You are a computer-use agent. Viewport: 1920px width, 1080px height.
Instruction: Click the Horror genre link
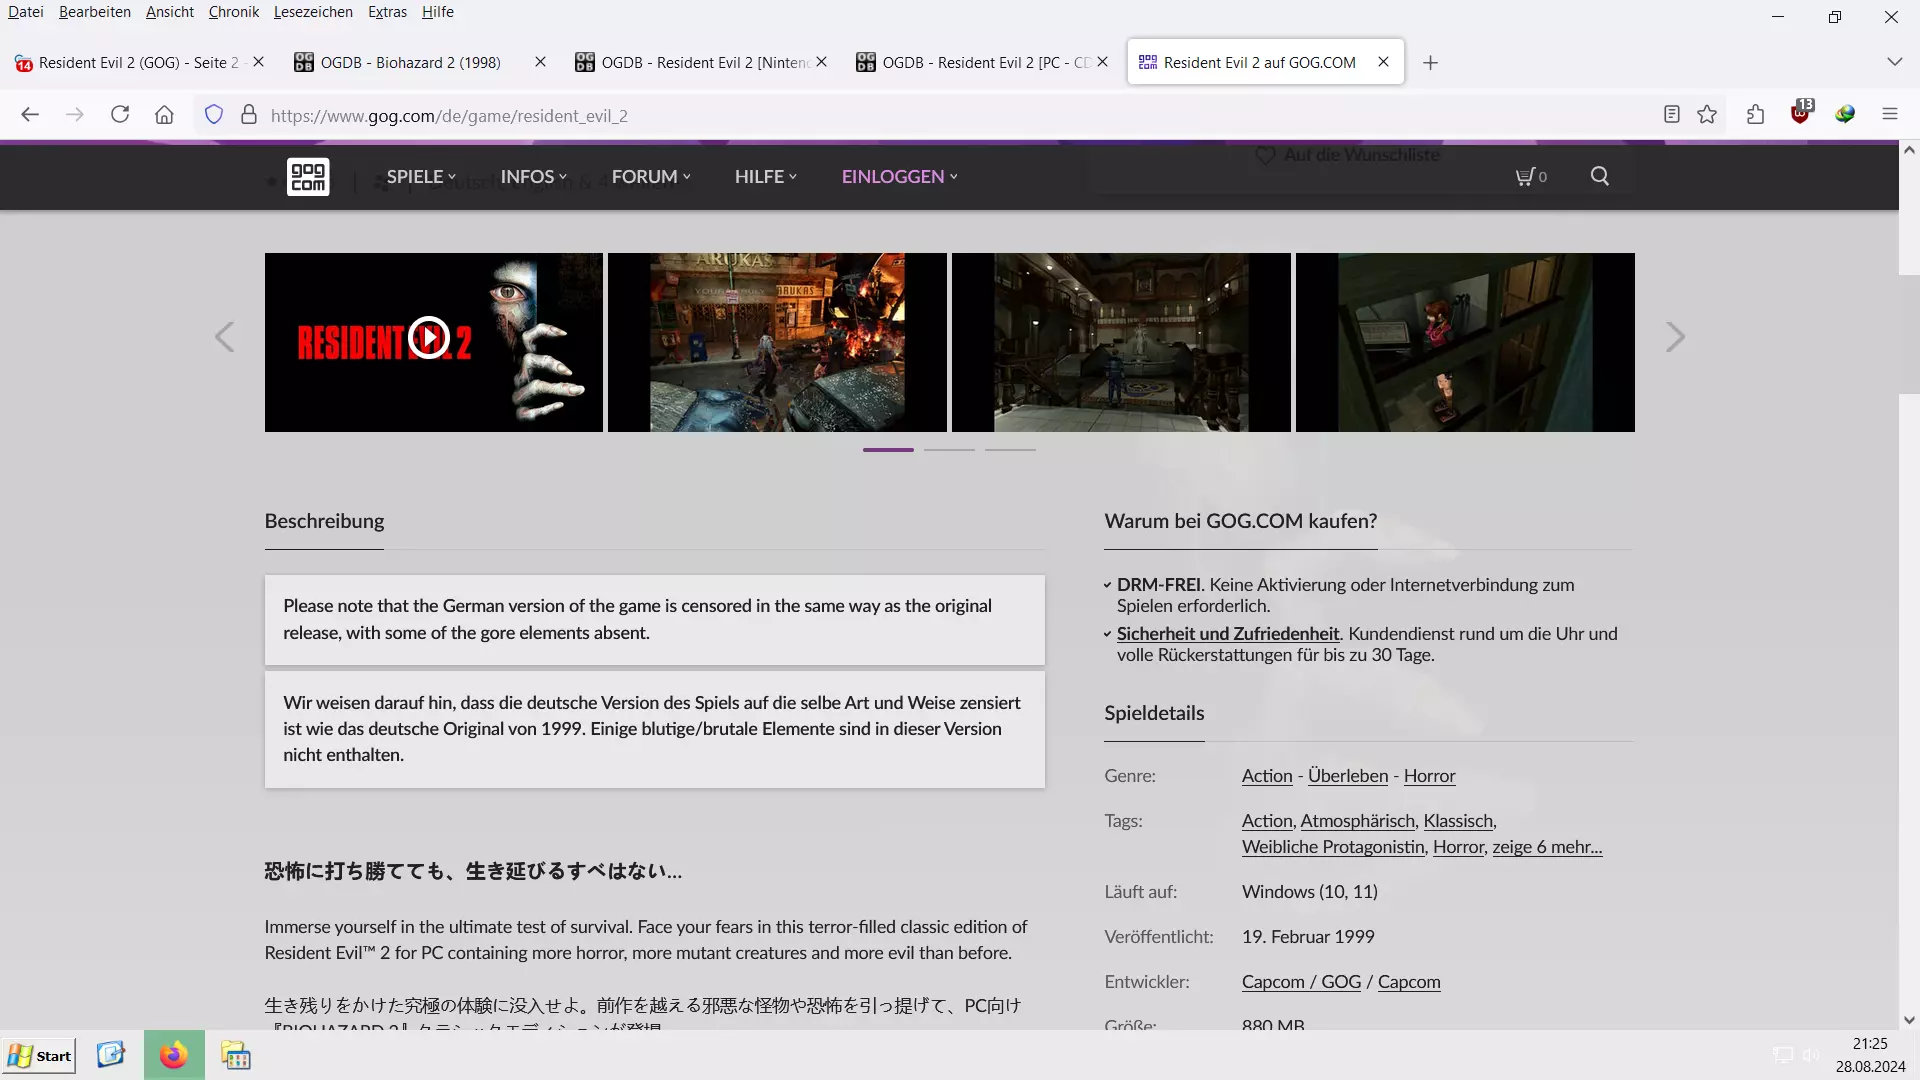click(x=1430, y=776)
